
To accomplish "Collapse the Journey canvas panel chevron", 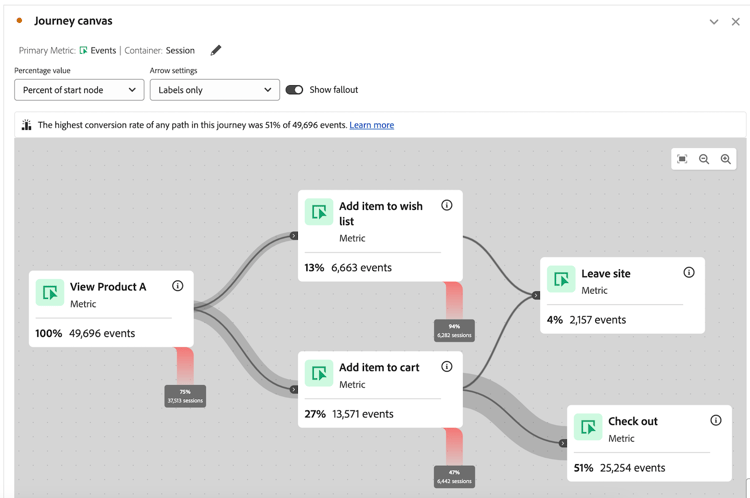I will [714, 22].
